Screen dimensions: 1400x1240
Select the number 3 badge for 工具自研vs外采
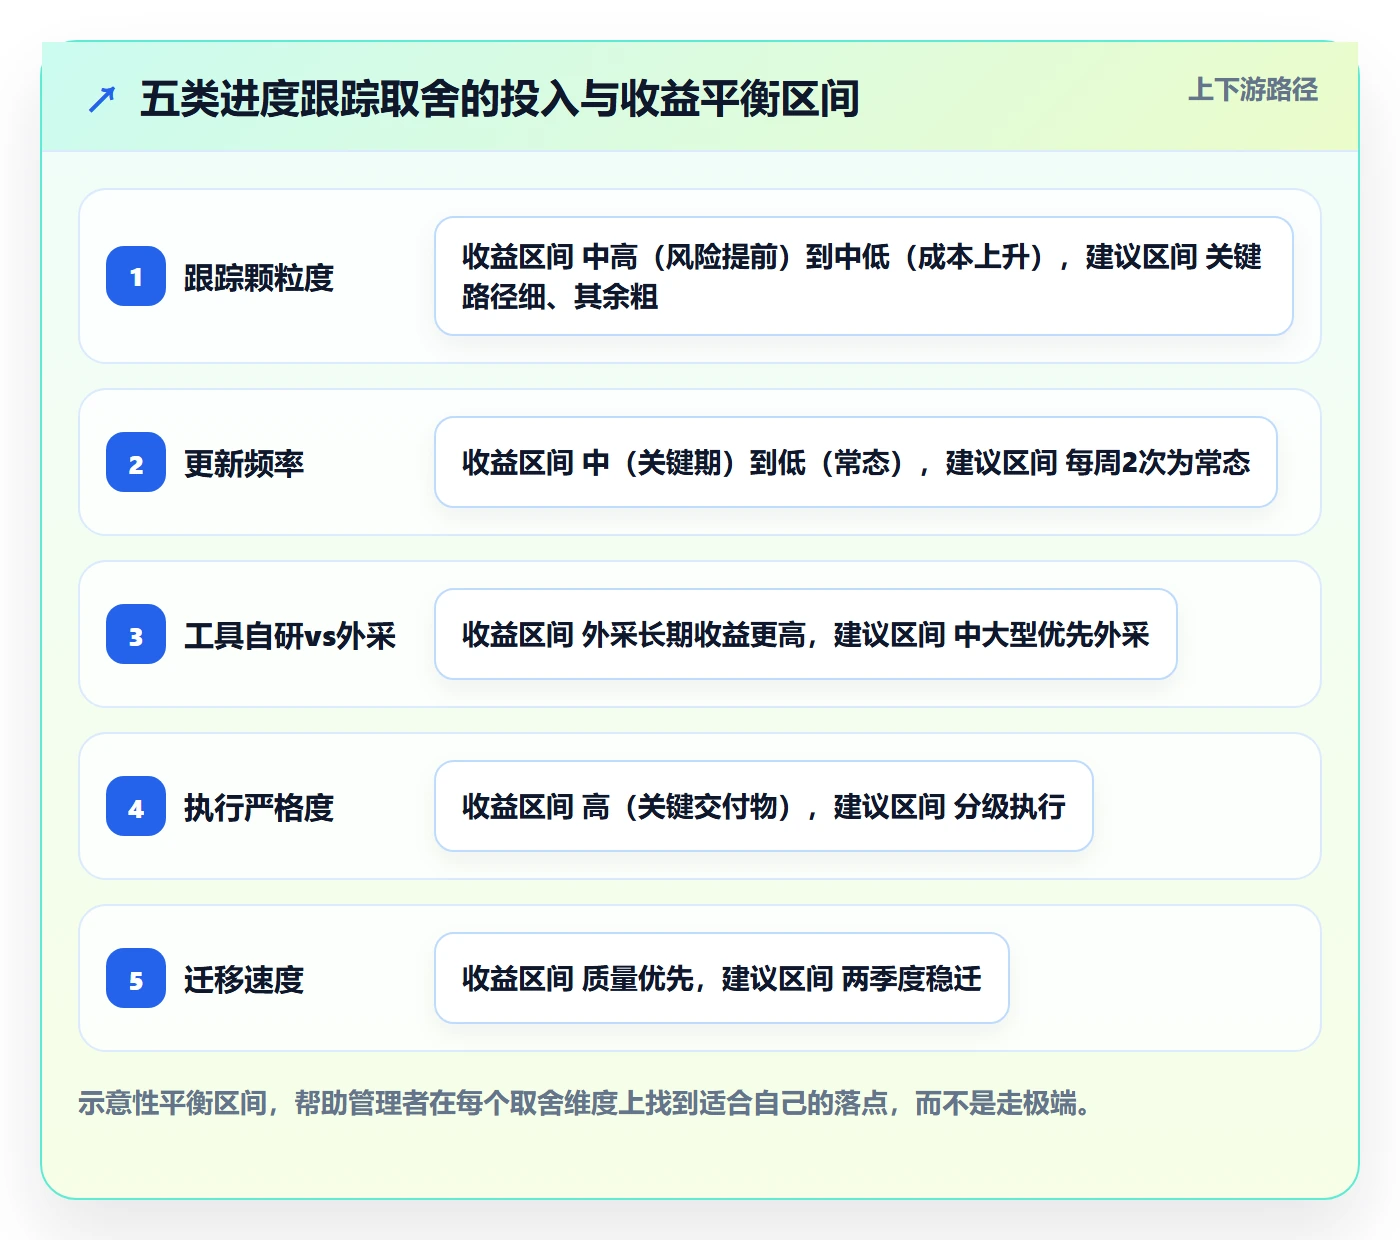(136, 634)
